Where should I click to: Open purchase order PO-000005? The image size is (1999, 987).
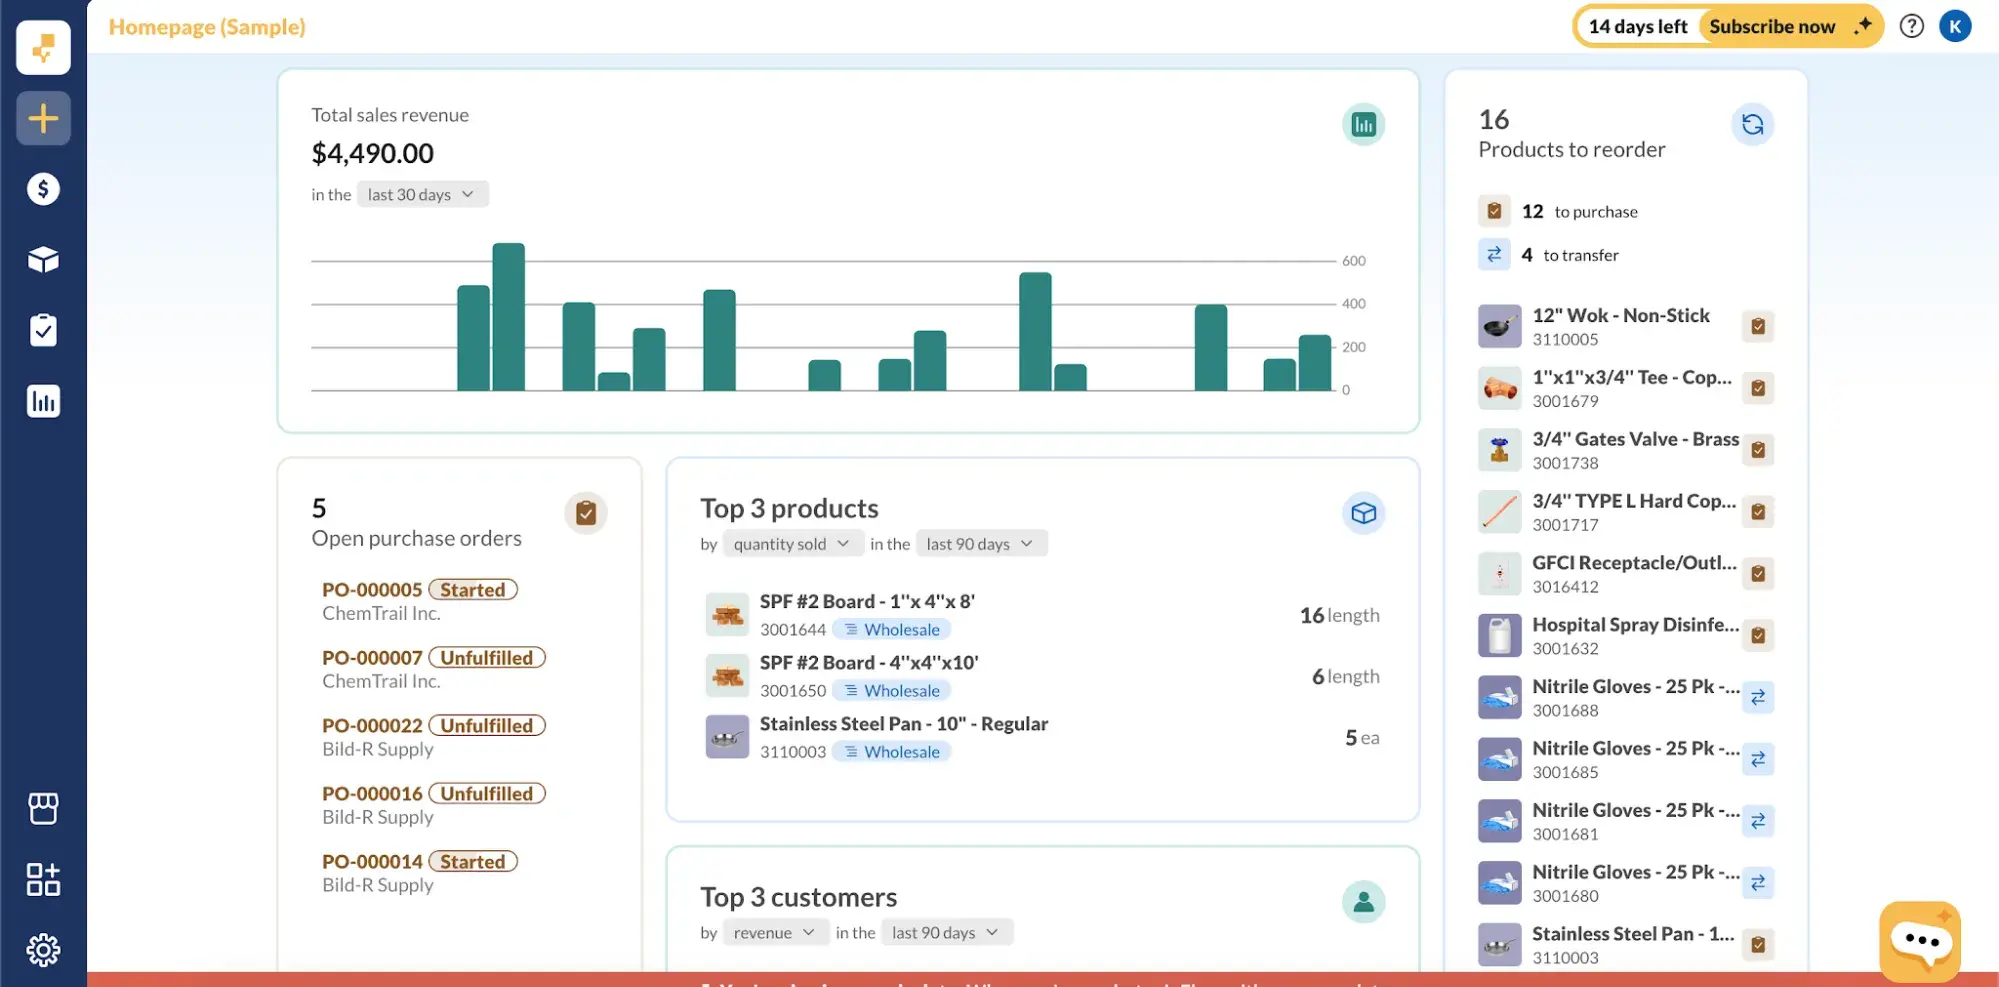pyautogui.click(x=372, y=590)
